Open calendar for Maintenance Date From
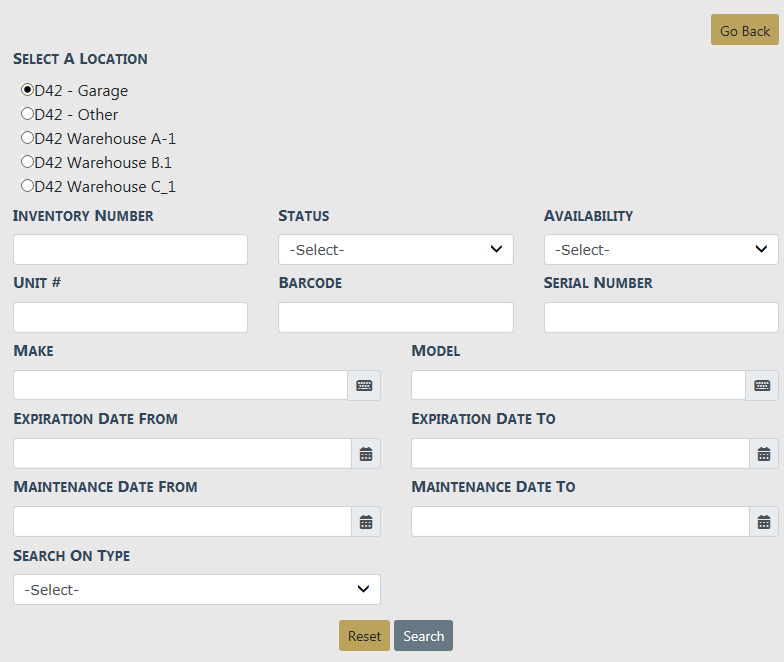This screenshot has height=662, width=784. tap(366, 521)
